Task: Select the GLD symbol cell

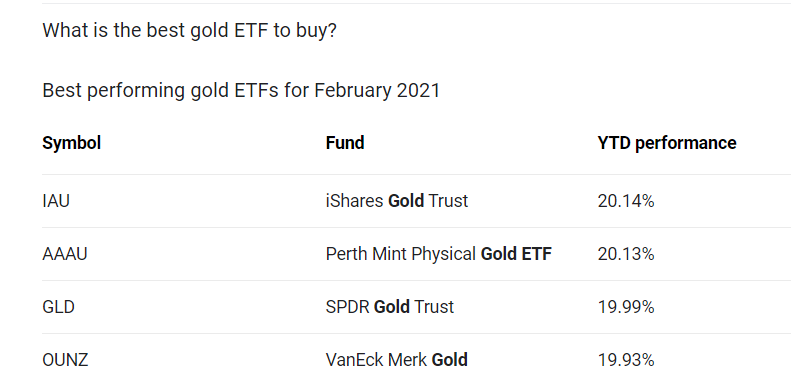Action: [x=59, y=307]
